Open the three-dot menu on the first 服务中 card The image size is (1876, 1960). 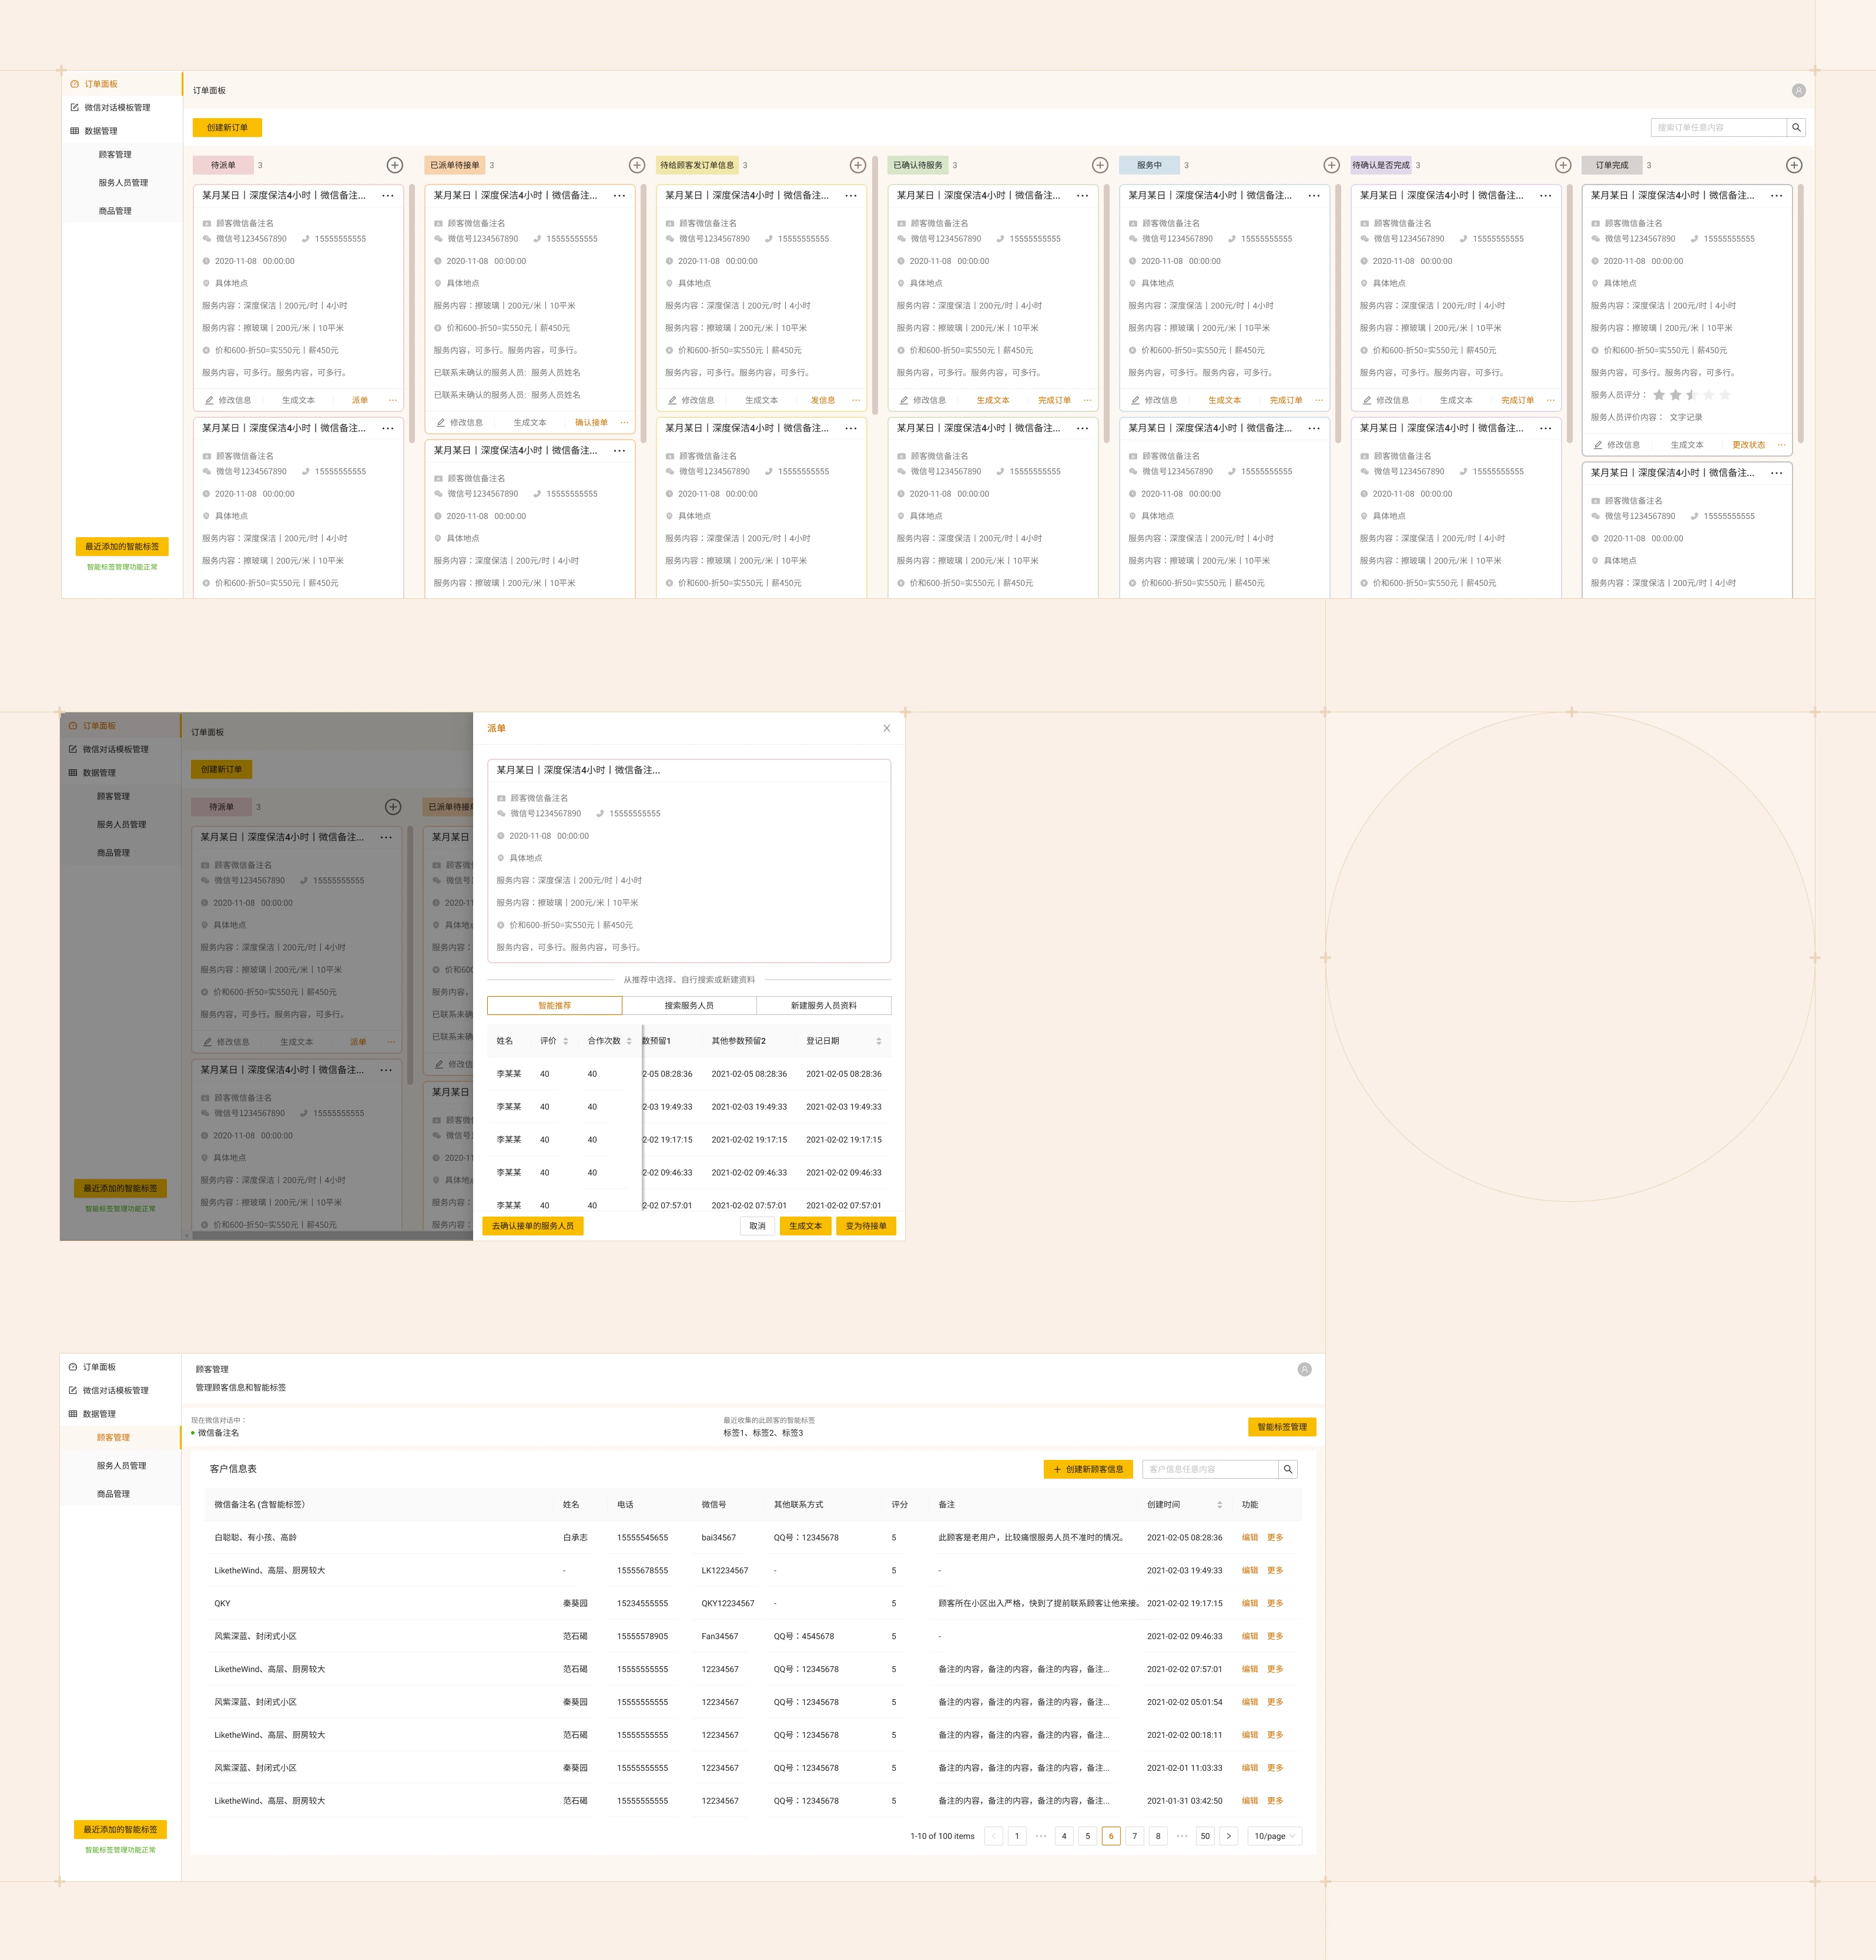pyautogui.click(x=1314, y=196)
